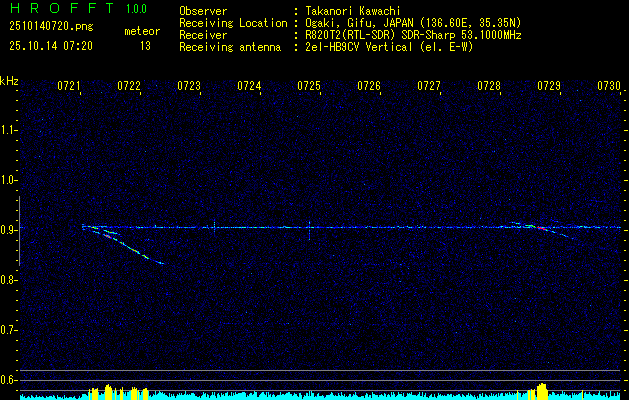This screenshot has width=629, height=400.
Task: Click receiver text R820T2(RTL-SDR) SDR-Sharp 53.1000MHz
Action: click(413, 35)
